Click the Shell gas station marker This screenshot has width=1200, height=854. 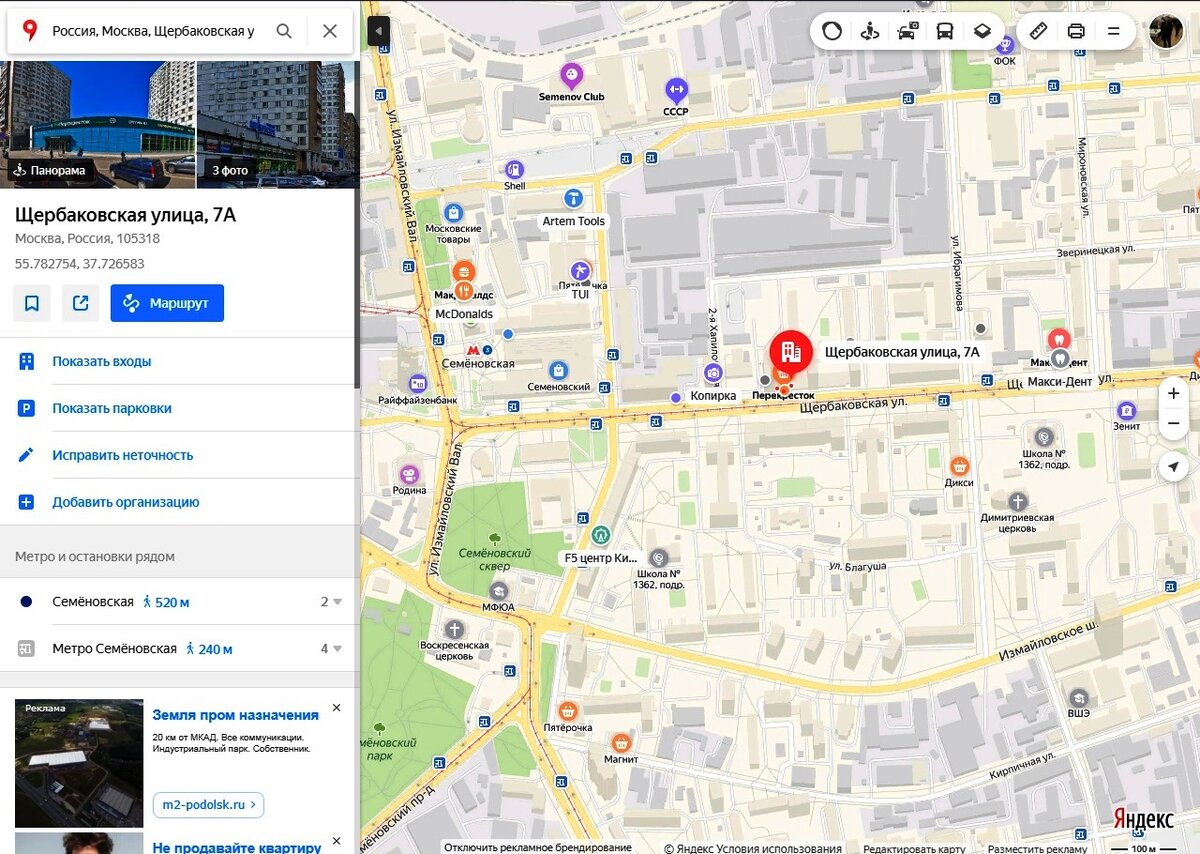(x=514, y=170)
